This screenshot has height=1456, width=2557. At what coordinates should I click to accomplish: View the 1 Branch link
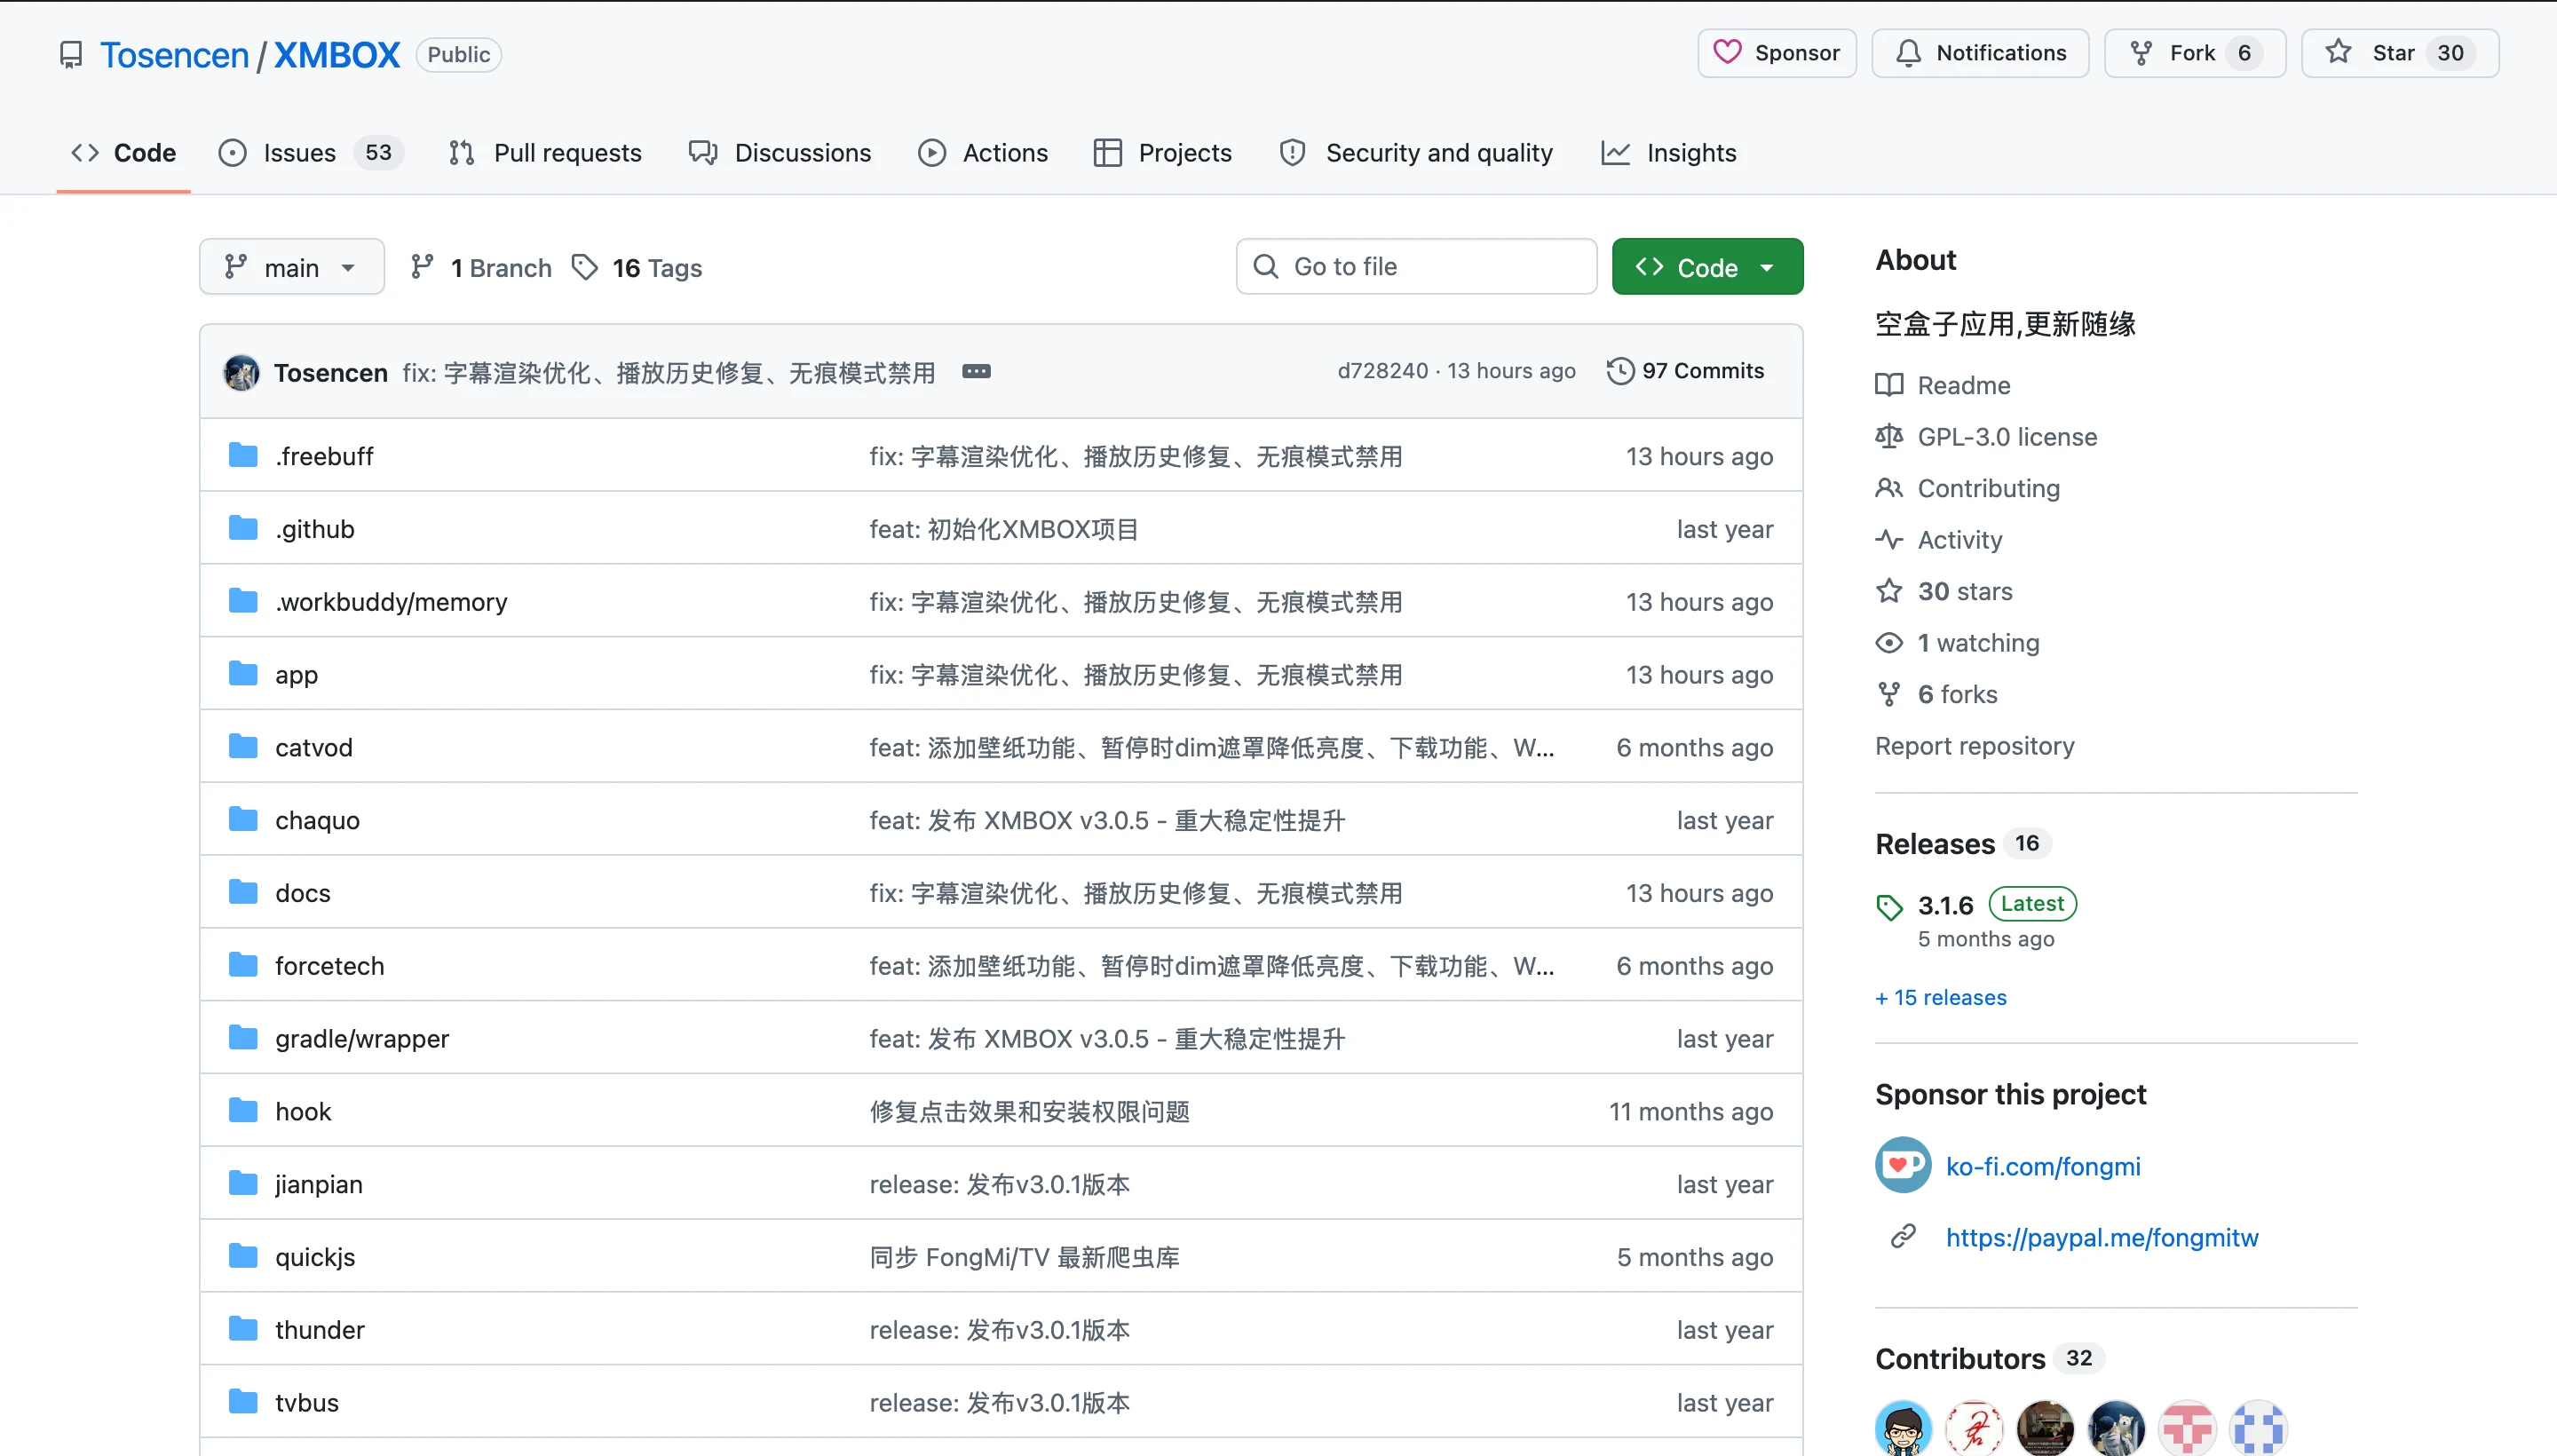pyautogui.click(x=481, y=268)
